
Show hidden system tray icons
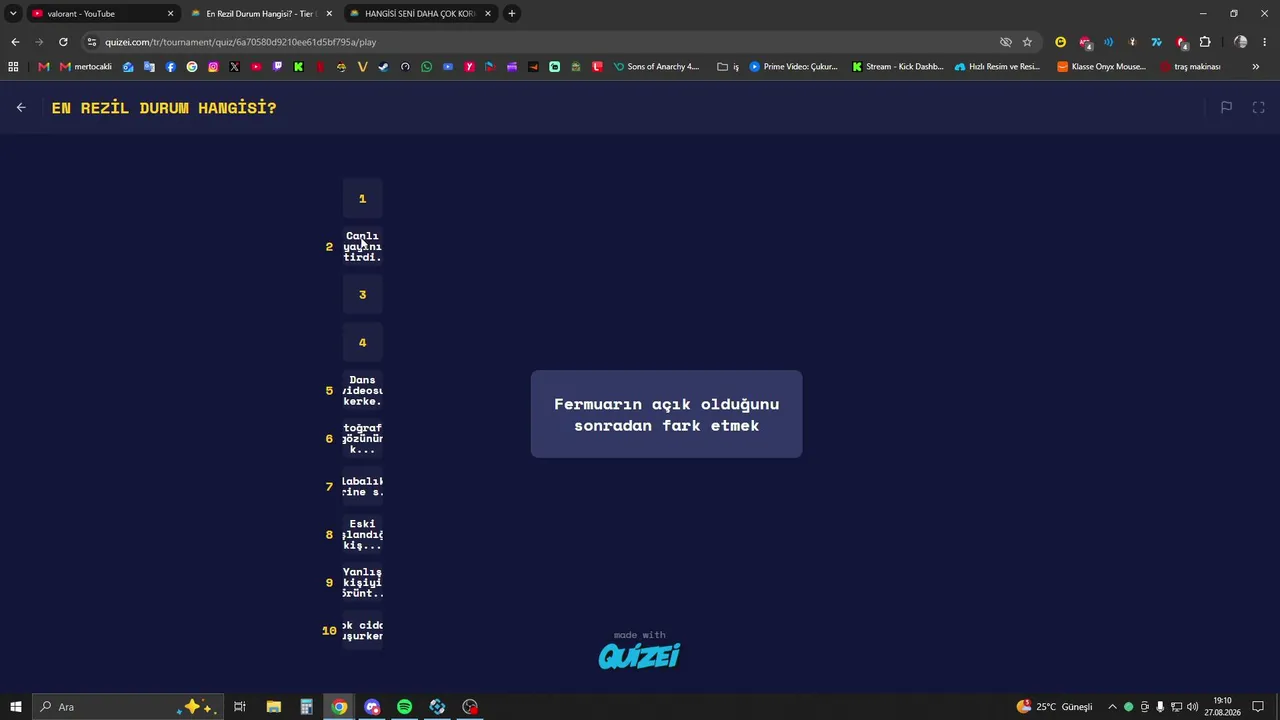pyautogui.click(x=1112, y=707)
